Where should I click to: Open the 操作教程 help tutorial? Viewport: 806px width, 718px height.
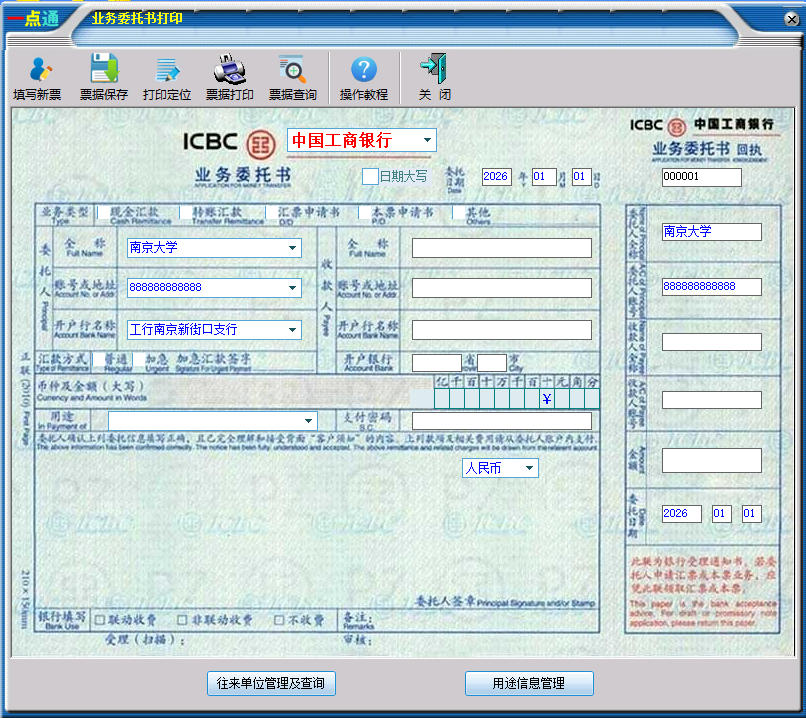[363, 78]
